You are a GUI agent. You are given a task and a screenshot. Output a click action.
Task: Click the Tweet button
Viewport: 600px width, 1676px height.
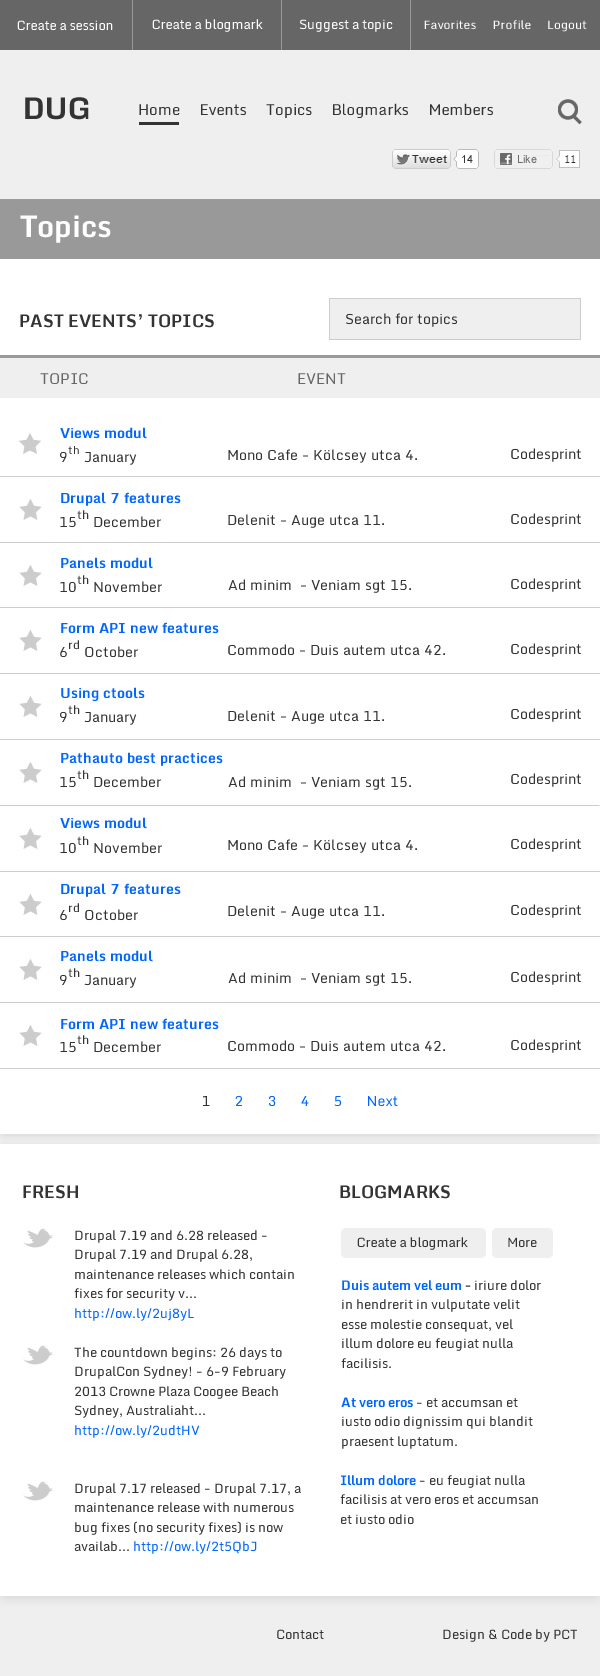point(421,159)
